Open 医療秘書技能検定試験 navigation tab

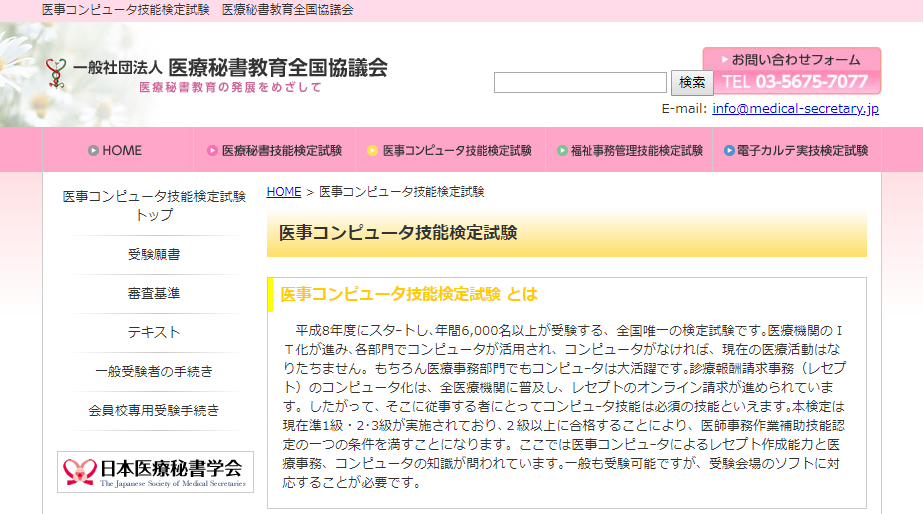click(274, 150)
